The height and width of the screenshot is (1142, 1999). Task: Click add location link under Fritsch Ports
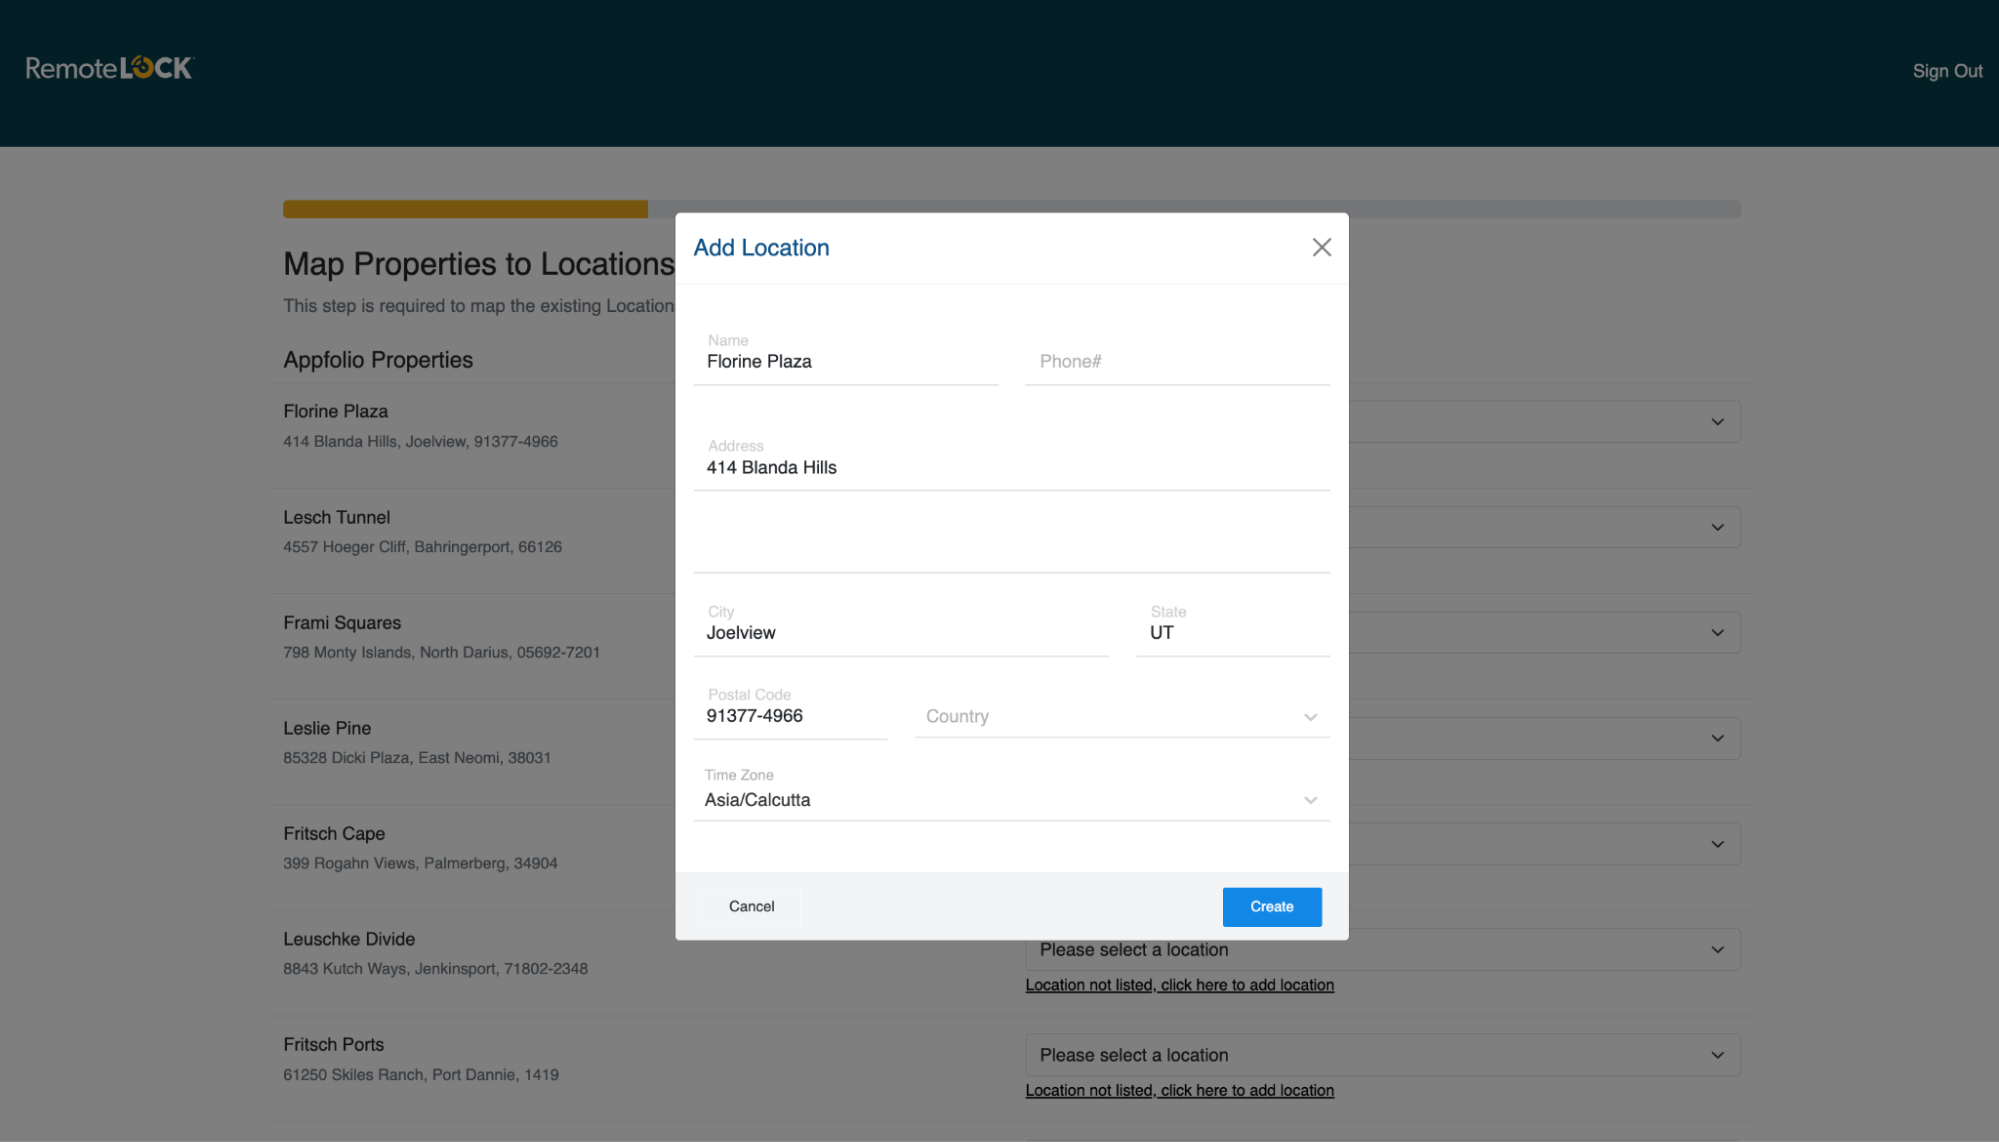[x=1179, y=1090]
